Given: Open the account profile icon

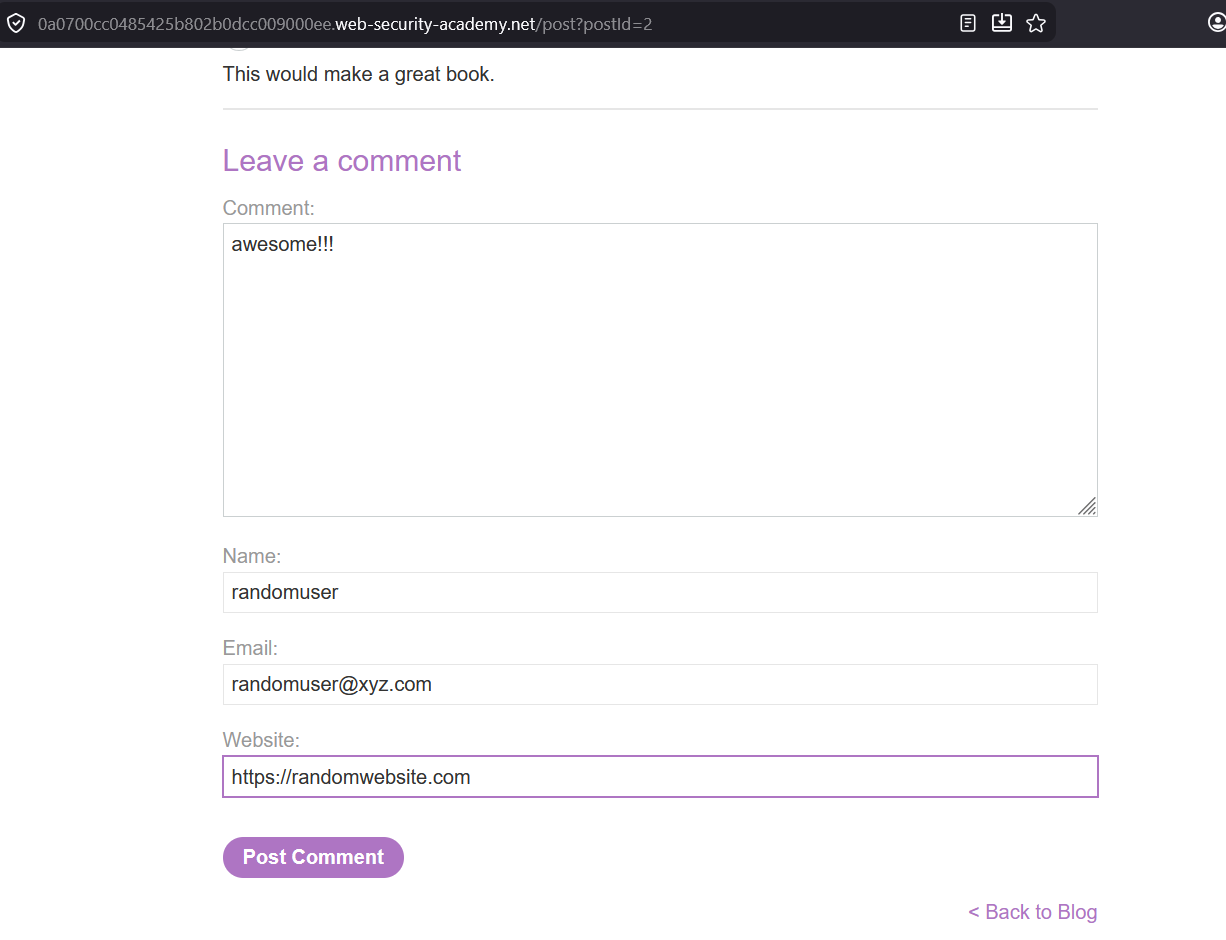Looking at the screenshot, I should (x=1216, y=23).
